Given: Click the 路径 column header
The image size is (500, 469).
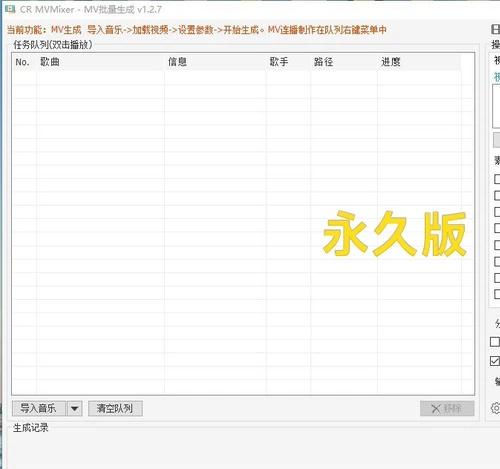Looking at the screenshot, I should [x=344, y=62].
